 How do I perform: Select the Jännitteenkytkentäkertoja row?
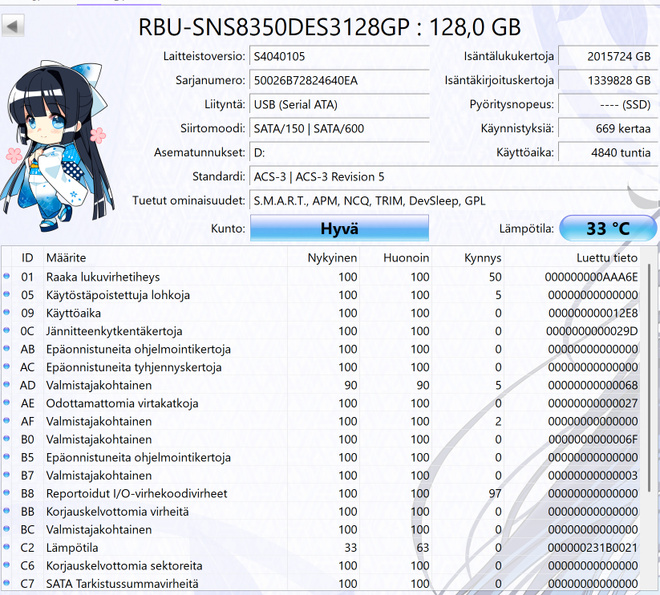point(321,331)
